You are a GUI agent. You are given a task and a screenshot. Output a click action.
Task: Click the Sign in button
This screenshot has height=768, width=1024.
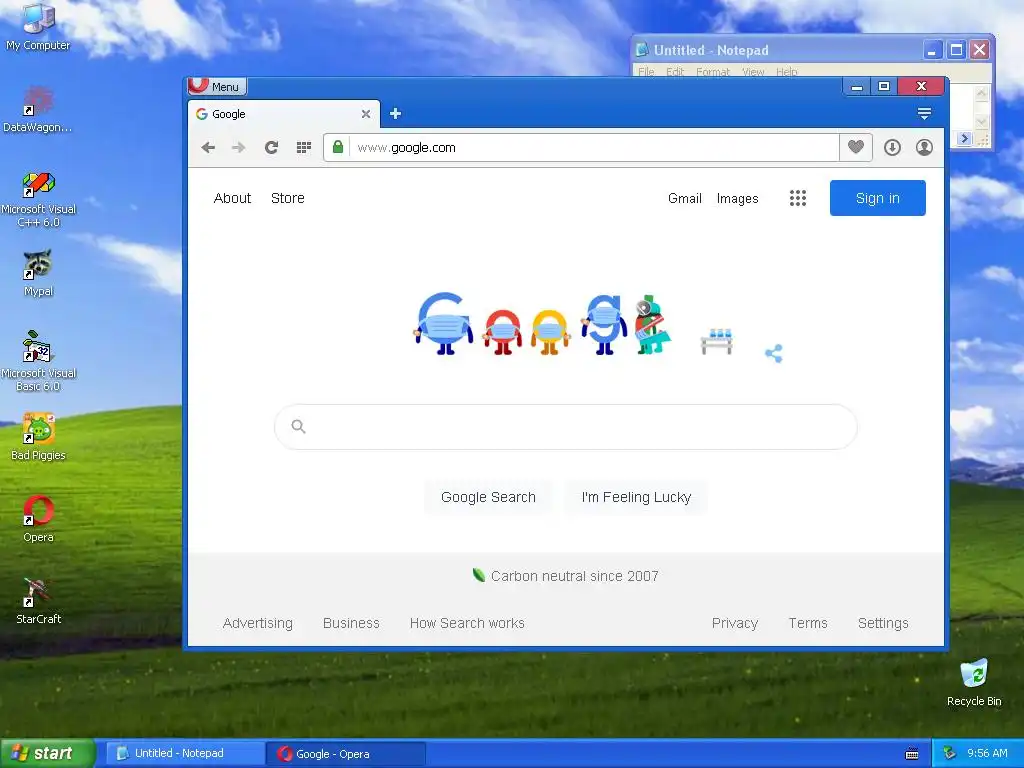point(877,198)
